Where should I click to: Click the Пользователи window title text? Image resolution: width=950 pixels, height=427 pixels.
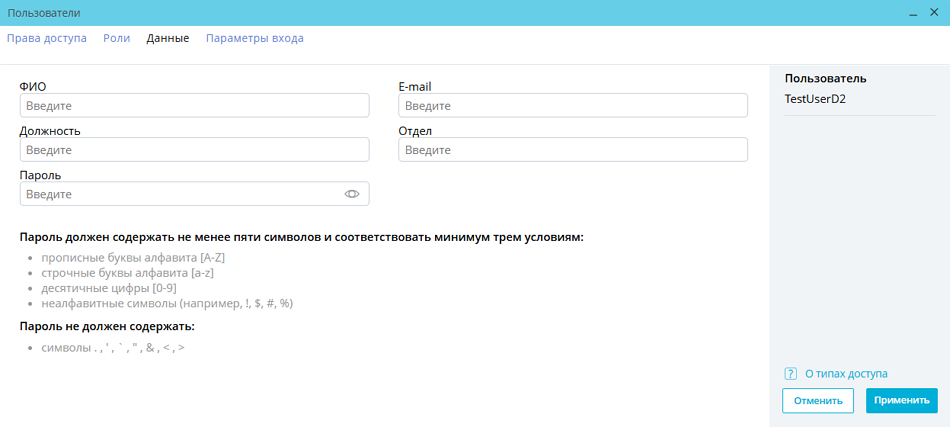click(x=44, y=13)
